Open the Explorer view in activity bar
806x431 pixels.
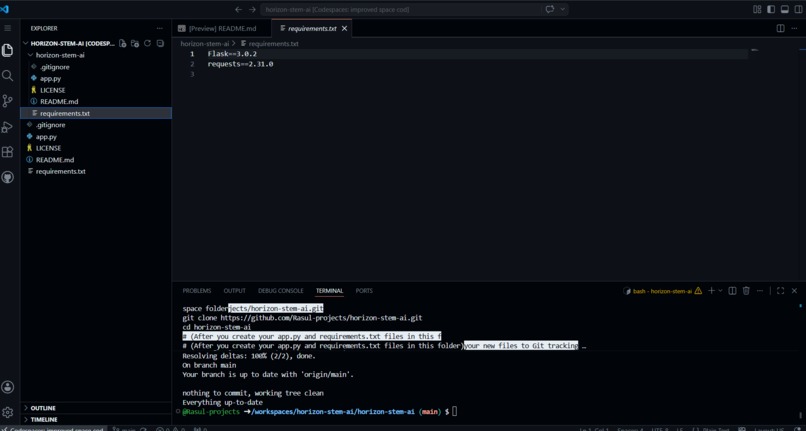[7, 50]
